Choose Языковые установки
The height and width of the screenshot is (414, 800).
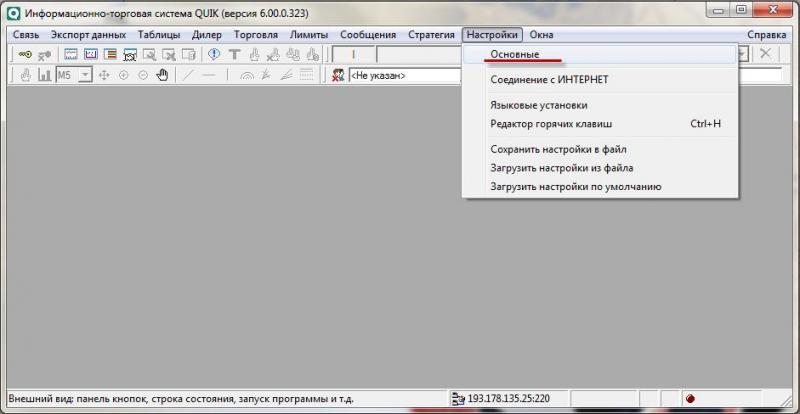(600, 105)
